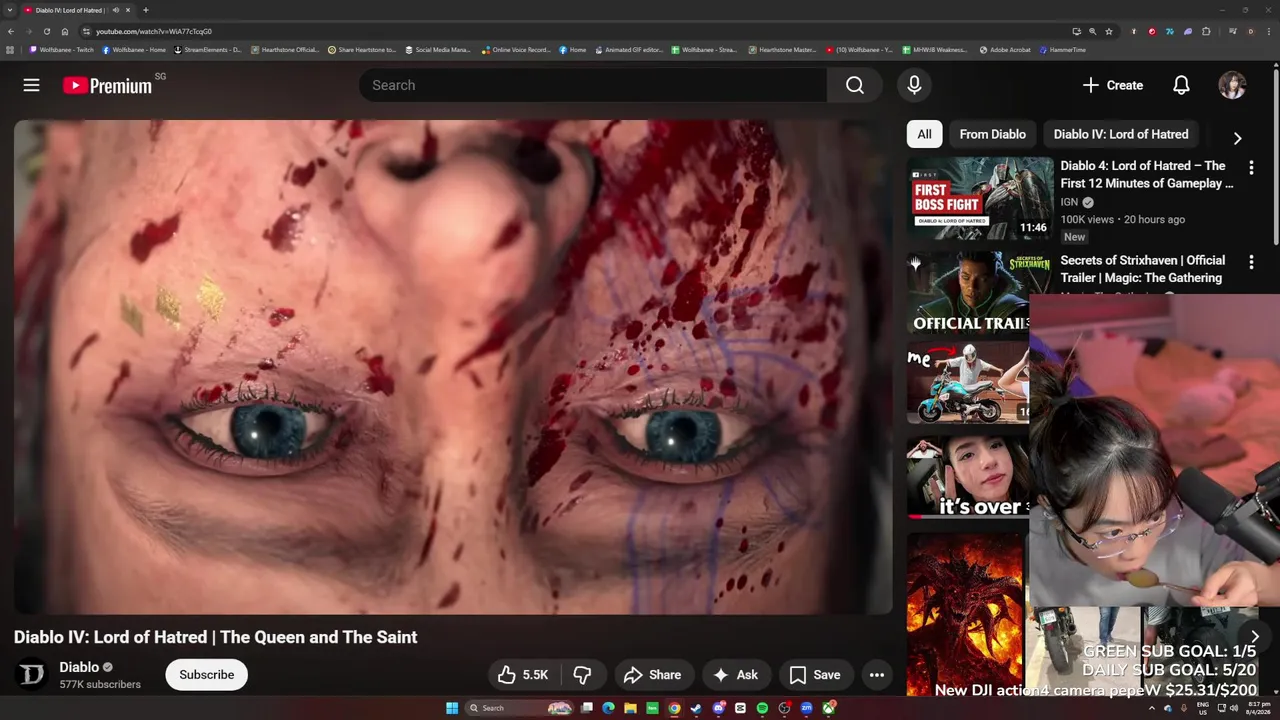Open options for the IGN gameplay video
Image resolution: width=1280 pixels, height=720 pixels.
[x=1251, y=167]
